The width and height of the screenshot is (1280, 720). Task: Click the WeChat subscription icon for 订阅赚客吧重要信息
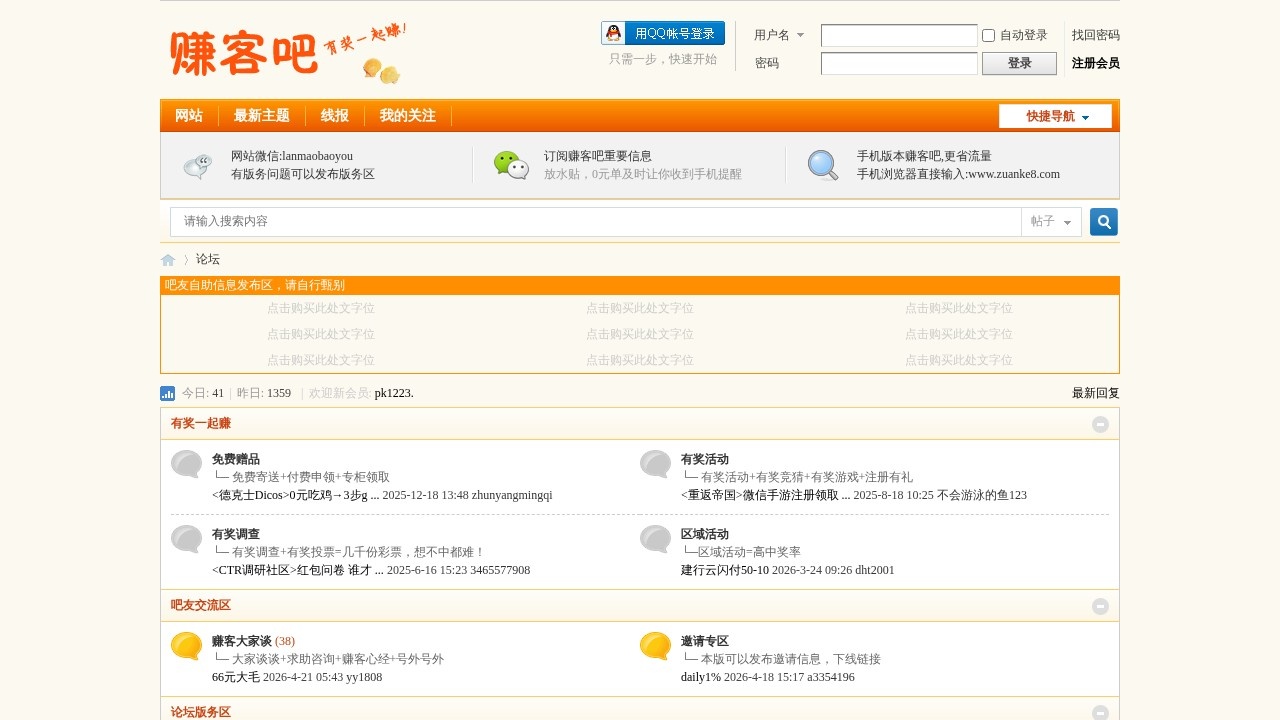pos(511,165)
